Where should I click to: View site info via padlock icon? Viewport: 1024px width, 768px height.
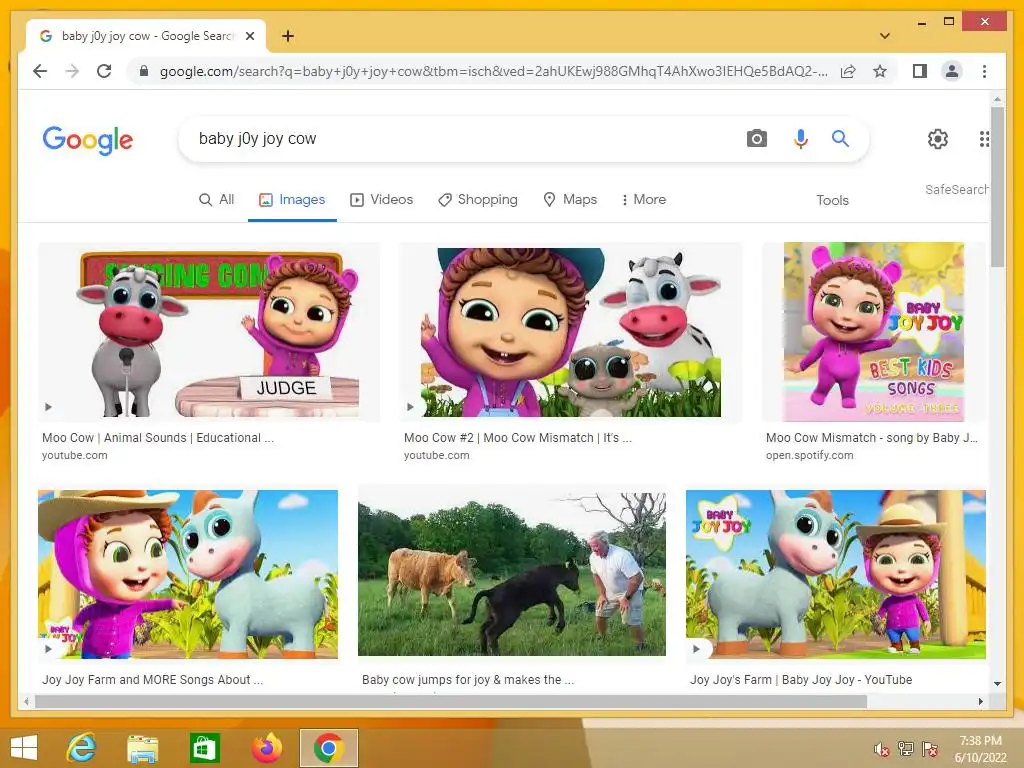[x=144, y=71]
